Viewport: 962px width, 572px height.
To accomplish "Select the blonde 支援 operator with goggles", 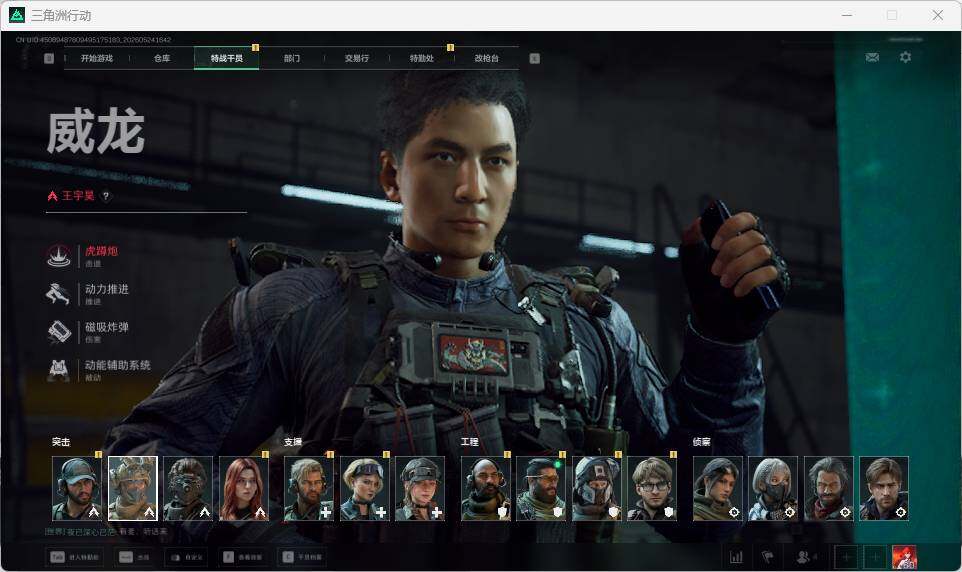I will pyautogui.click(x=364, y=489).
